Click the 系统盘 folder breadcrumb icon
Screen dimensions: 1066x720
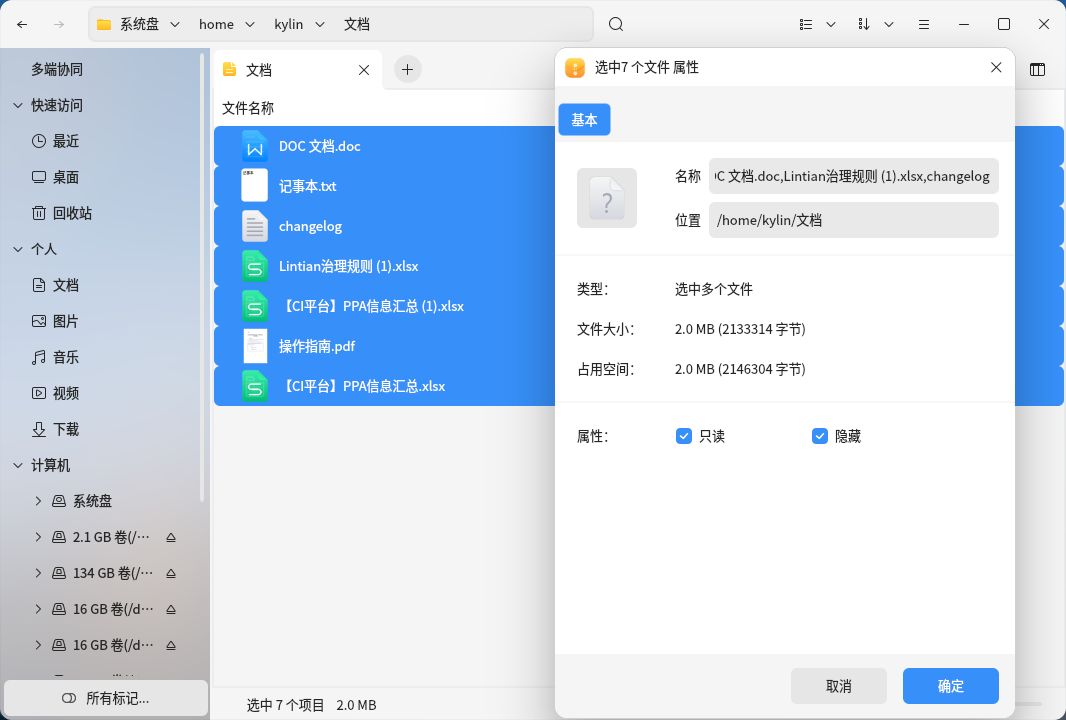click(104, 24)
